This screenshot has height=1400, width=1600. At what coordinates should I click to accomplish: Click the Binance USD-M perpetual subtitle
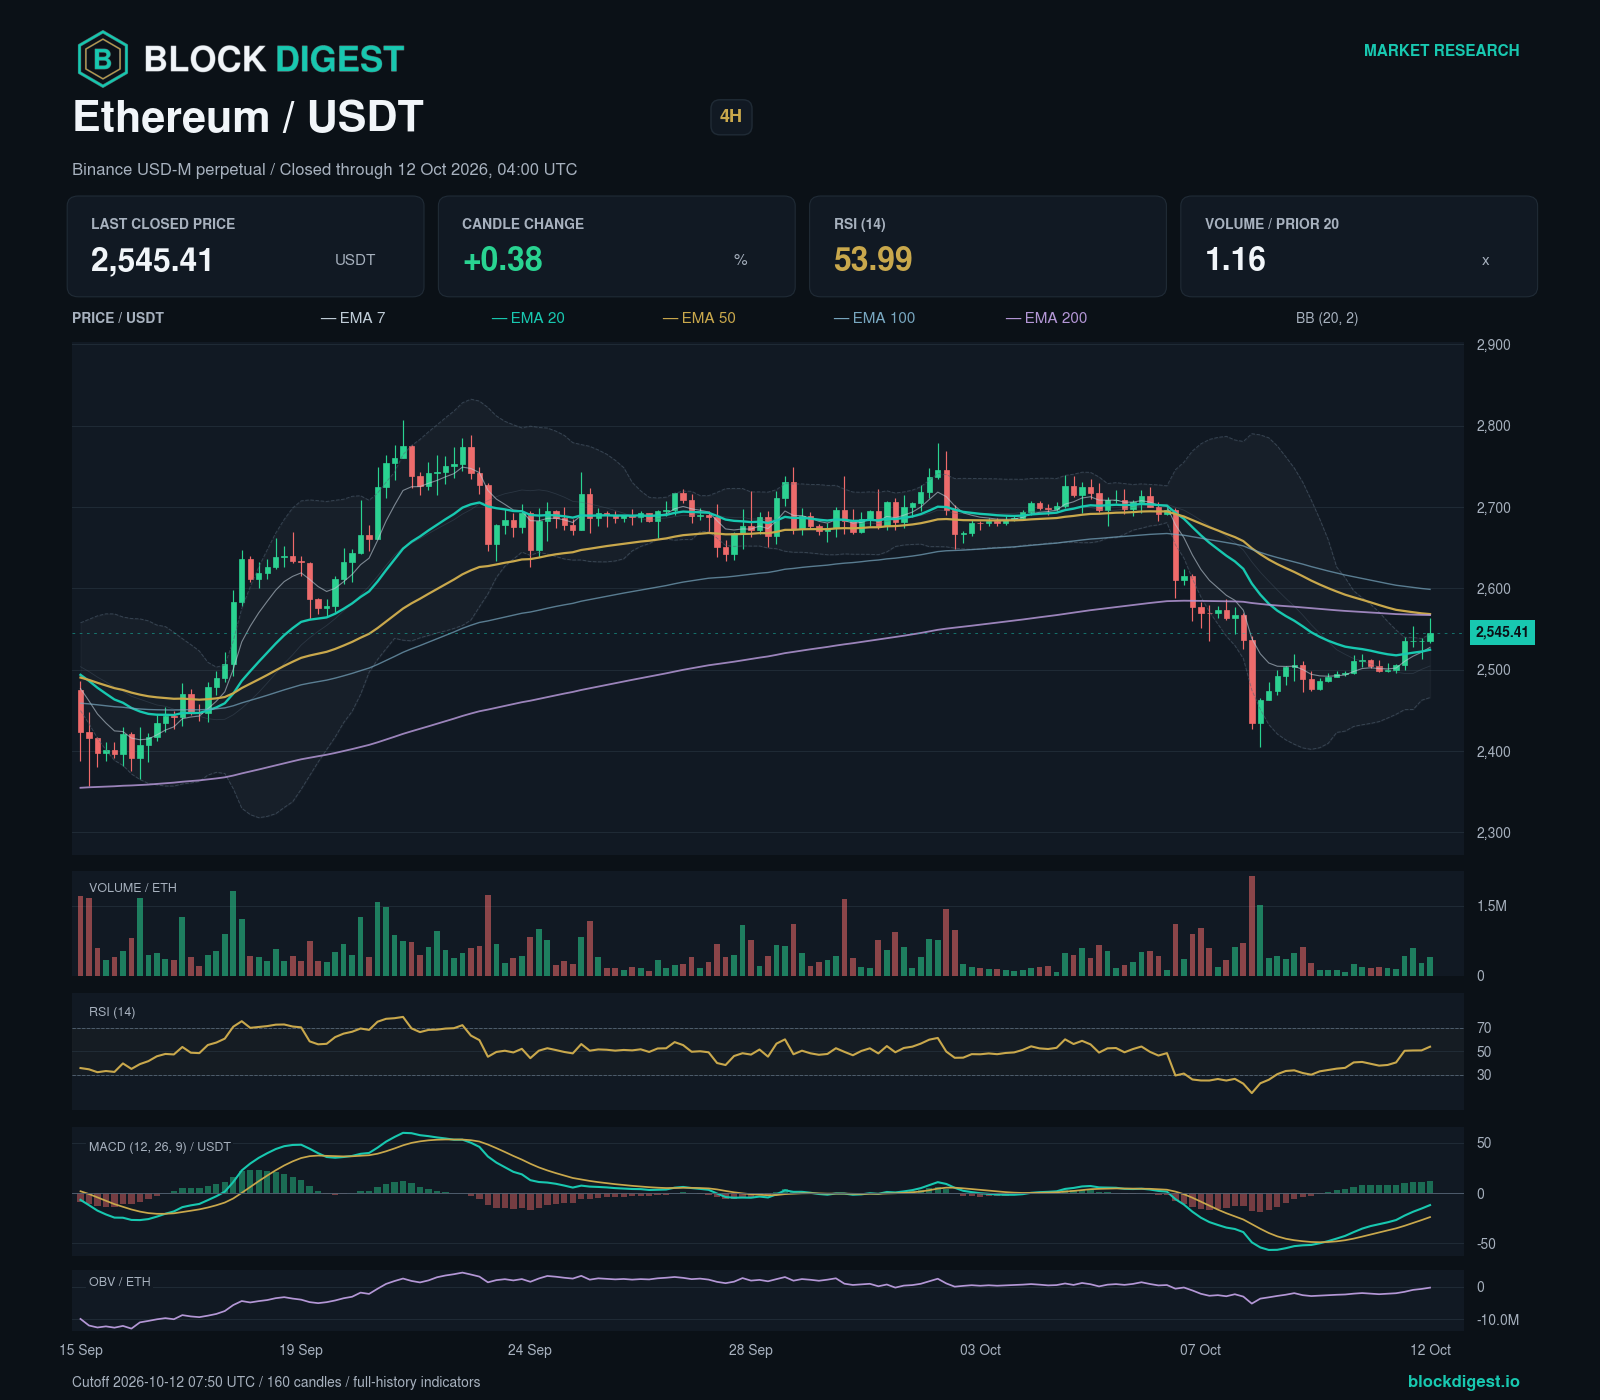coord(324,169)
